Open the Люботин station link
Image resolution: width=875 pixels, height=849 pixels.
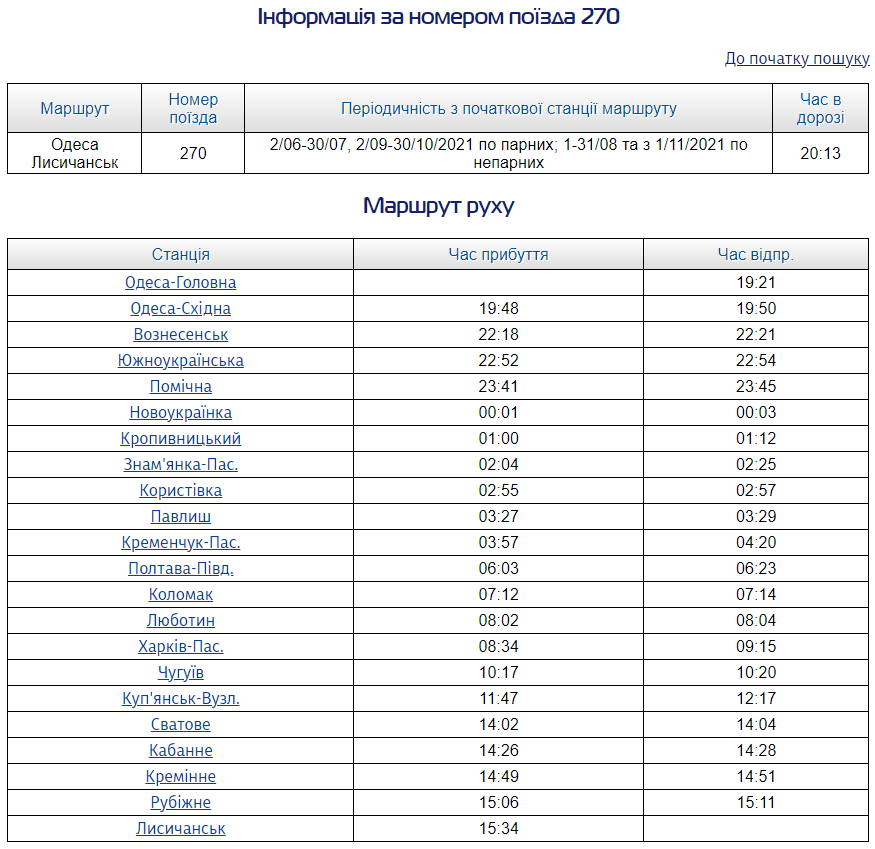[181, 621]
